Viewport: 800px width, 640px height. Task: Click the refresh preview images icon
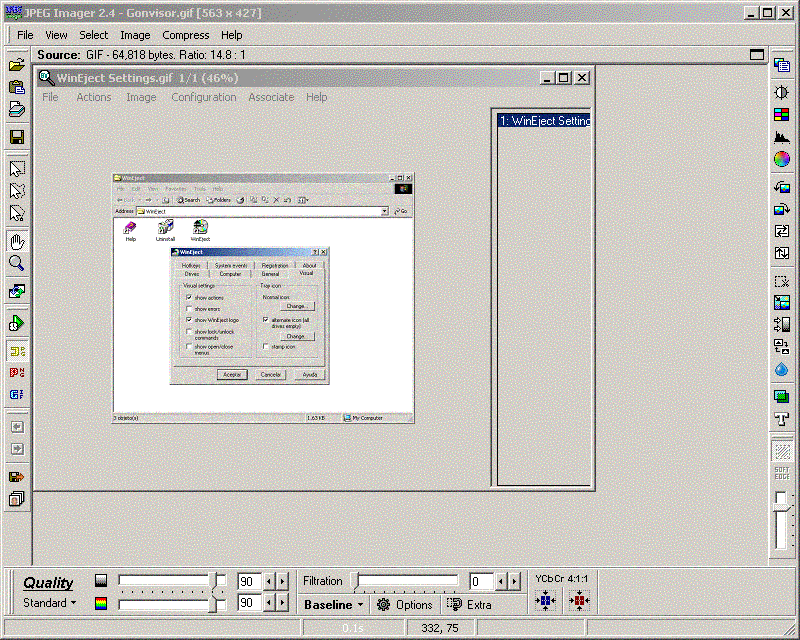[17, 291]
